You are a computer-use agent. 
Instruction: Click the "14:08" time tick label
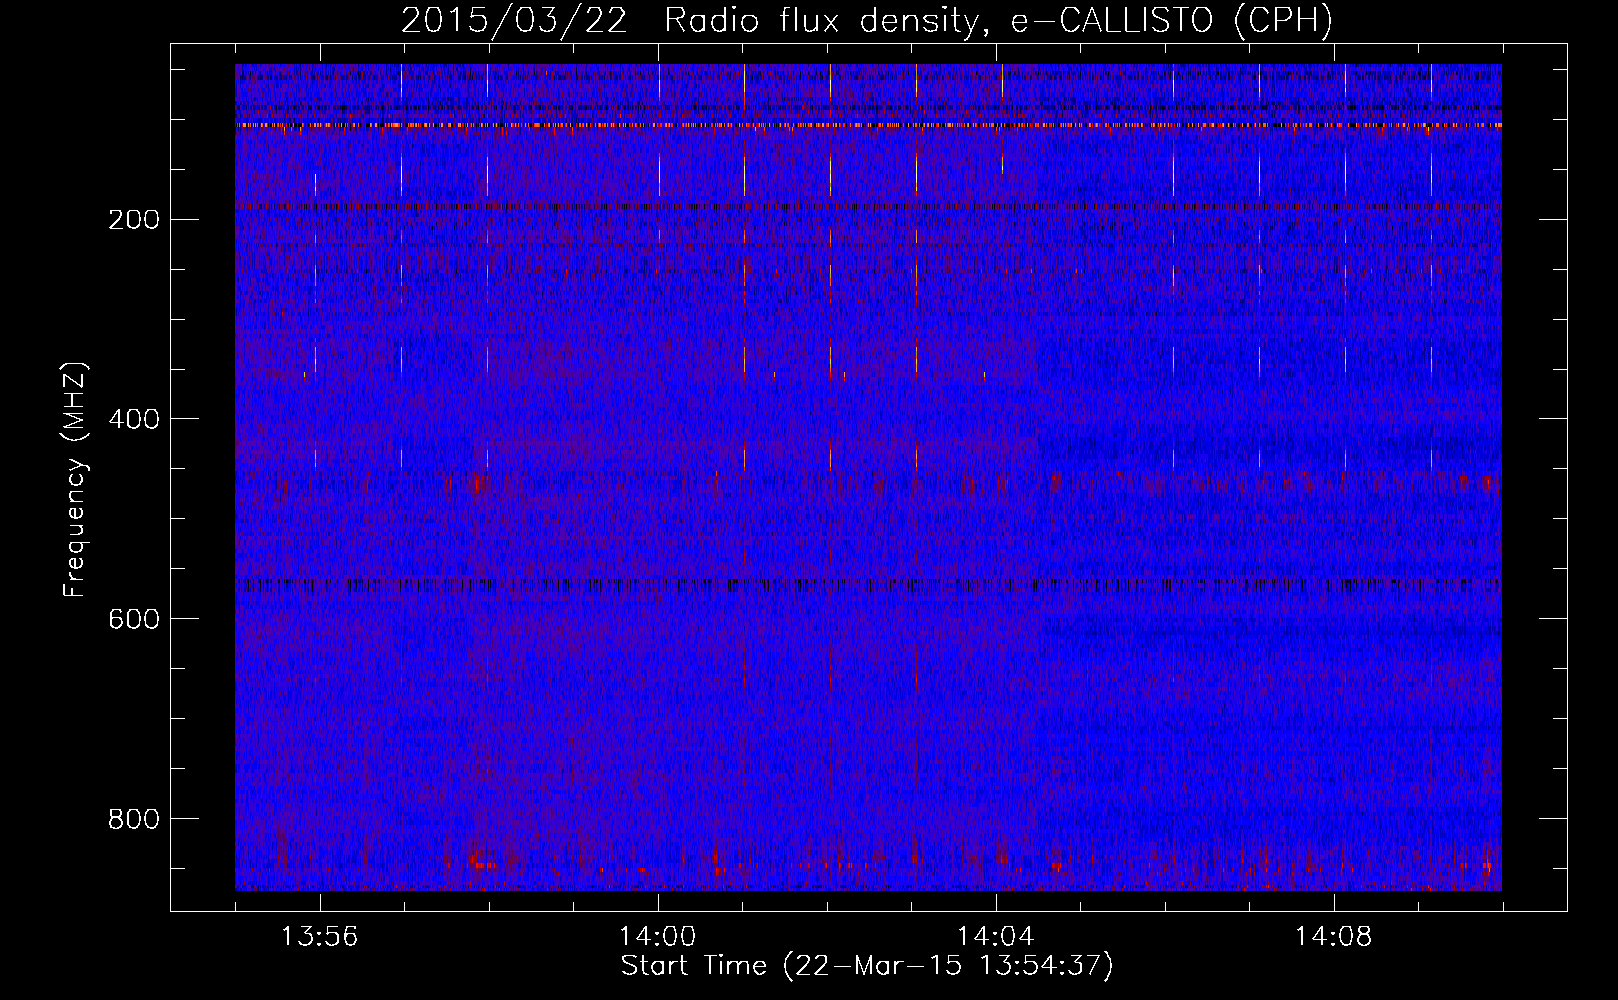coord(1333,937)
